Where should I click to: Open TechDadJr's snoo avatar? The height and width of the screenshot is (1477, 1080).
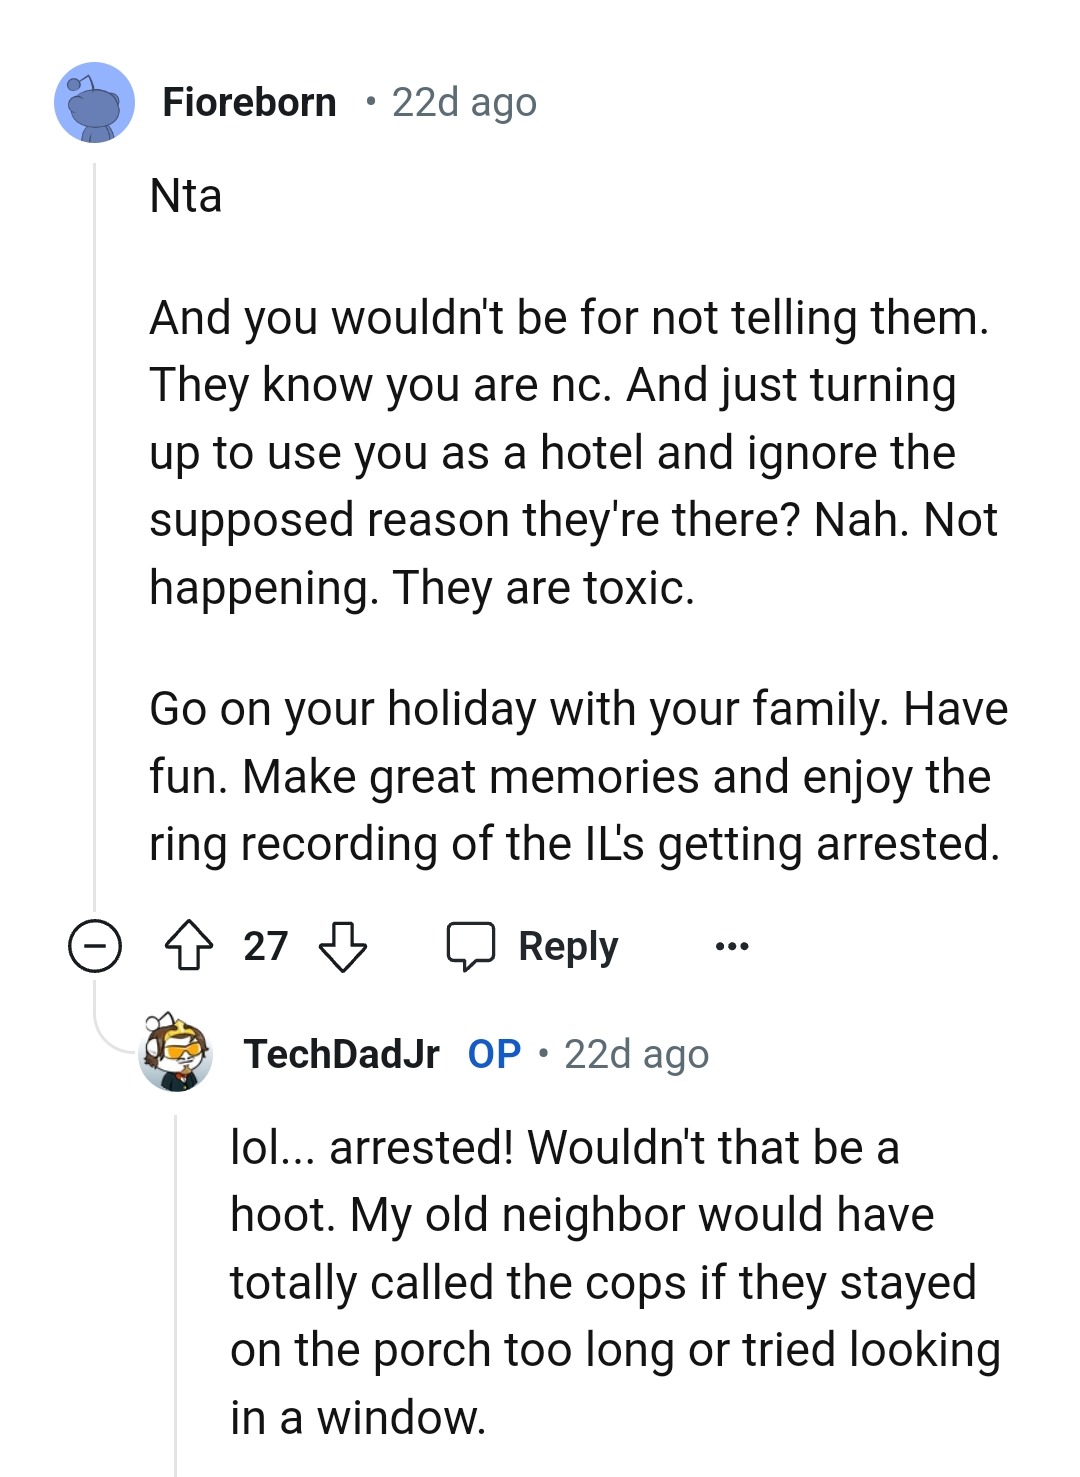pos(176,1053)
